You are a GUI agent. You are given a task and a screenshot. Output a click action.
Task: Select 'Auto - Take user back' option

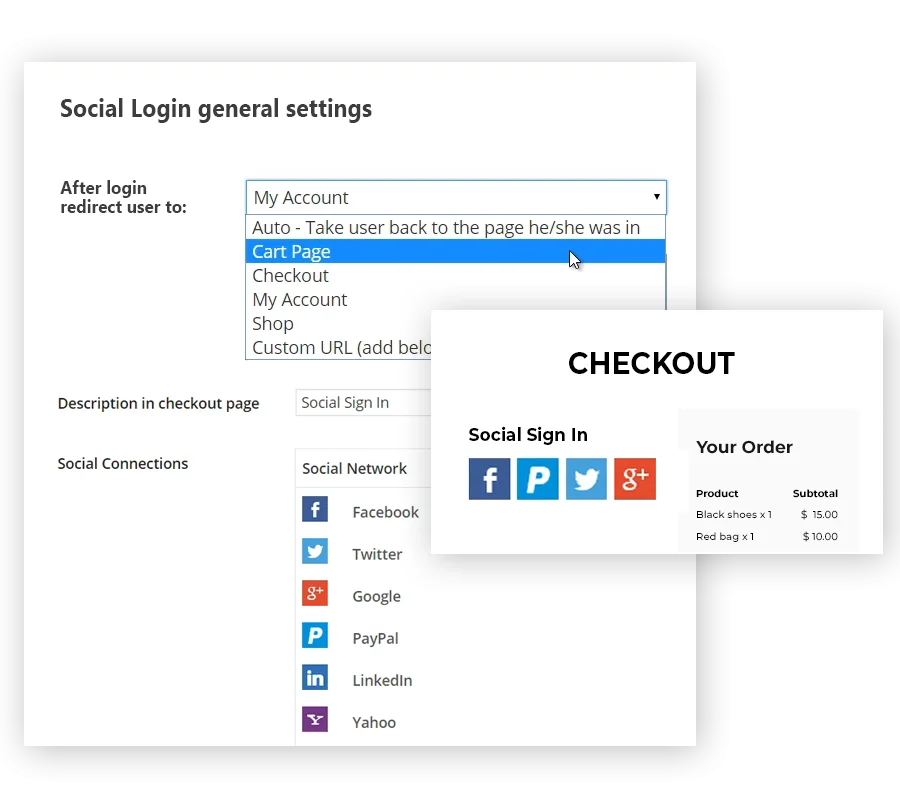point(455,227)
